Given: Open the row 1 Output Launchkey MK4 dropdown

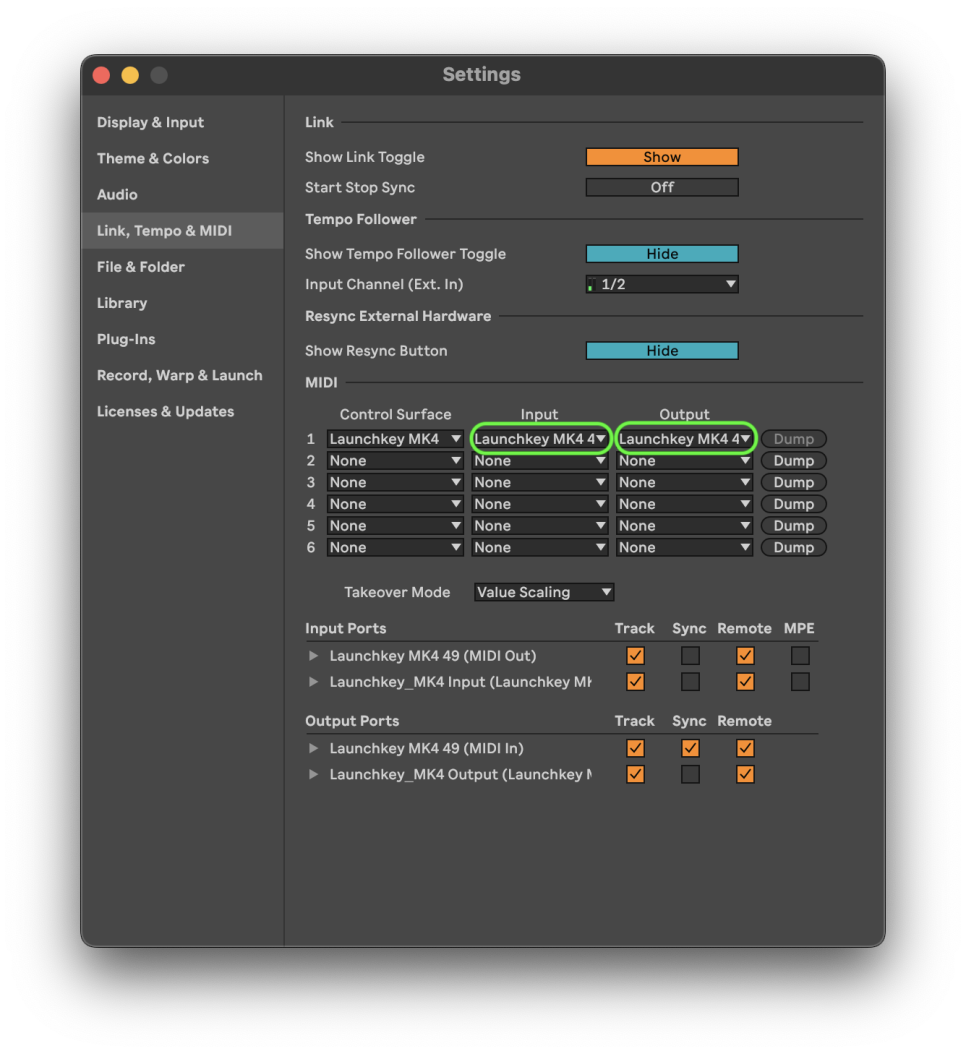Looking at the screenshot, I should coord(684,439).
